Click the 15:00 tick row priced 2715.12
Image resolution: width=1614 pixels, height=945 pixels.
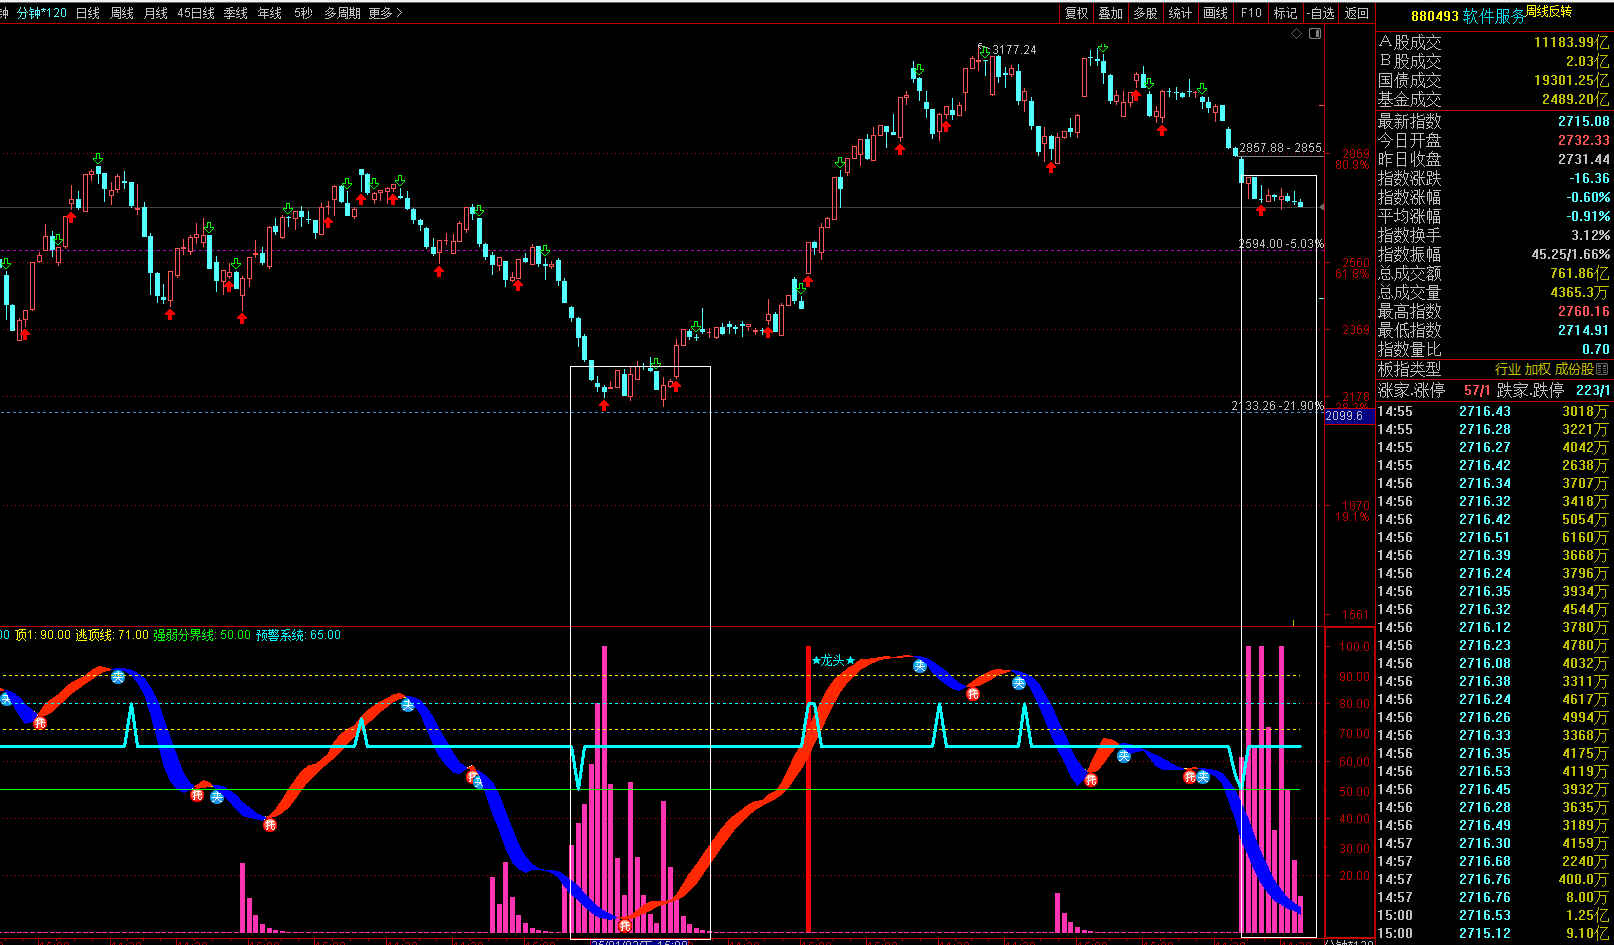click(x=1494, y=933)
